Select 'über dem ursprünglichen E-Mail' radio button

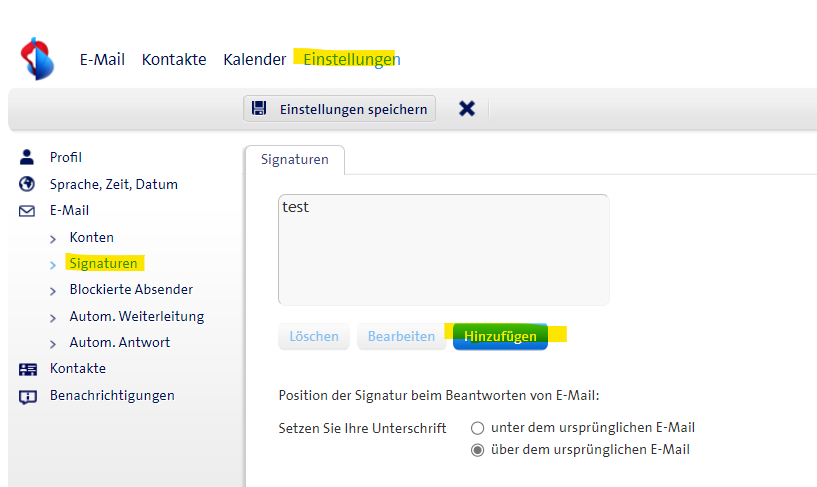point(477,450)
